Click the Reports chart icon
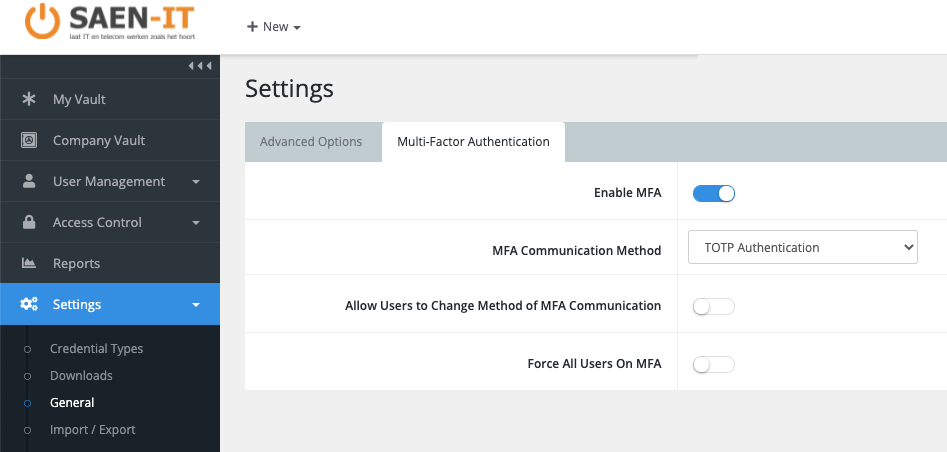The height and width of the screenshot is (452, 947). pos(29,263)
